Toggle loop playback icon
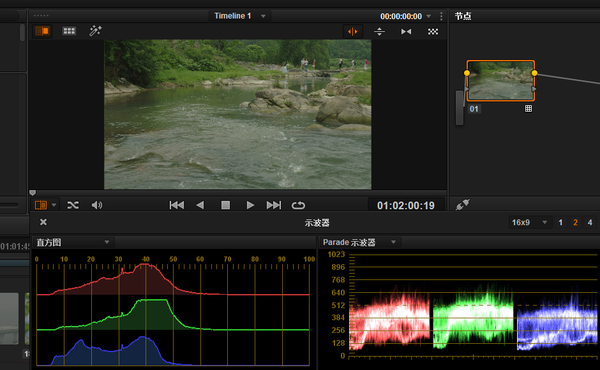The height and width of the screenshot is (370, 600). click(298, 205)
